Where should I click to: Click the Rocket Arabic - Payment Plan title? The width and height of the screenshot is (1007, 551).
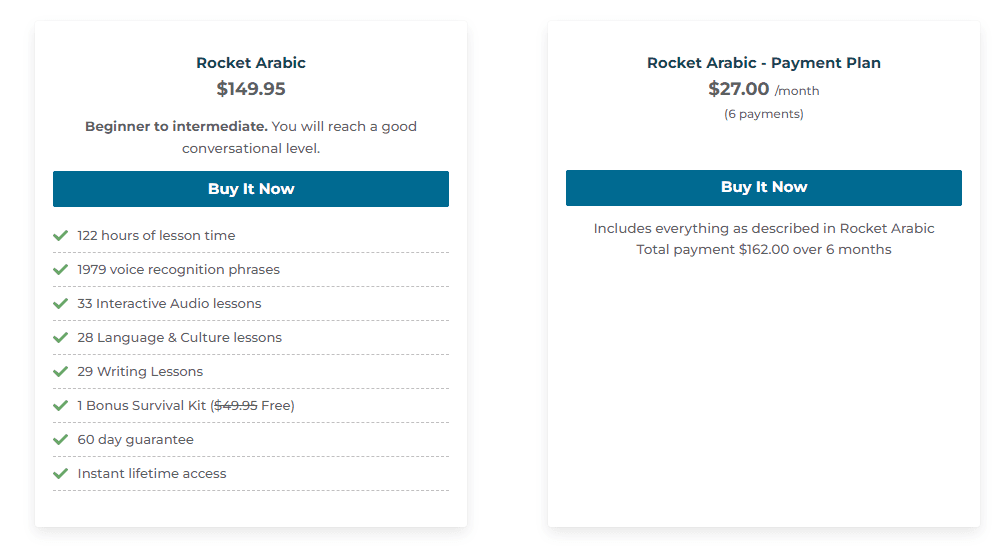tap(763, 63)
